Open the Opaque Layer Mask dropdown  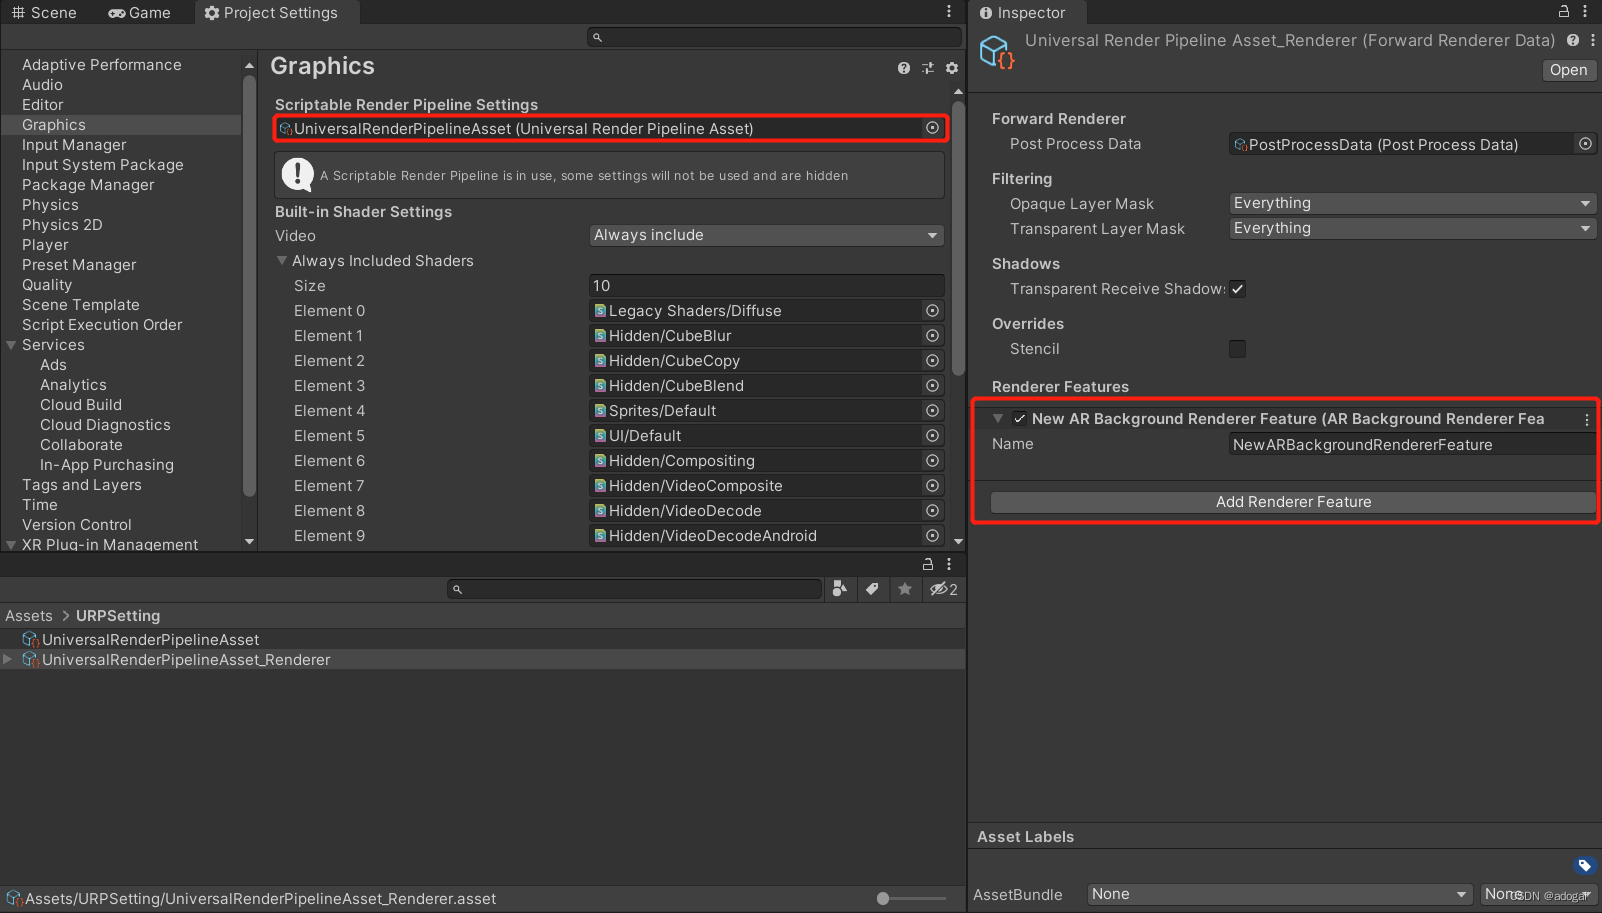[x=1410, y=203]
